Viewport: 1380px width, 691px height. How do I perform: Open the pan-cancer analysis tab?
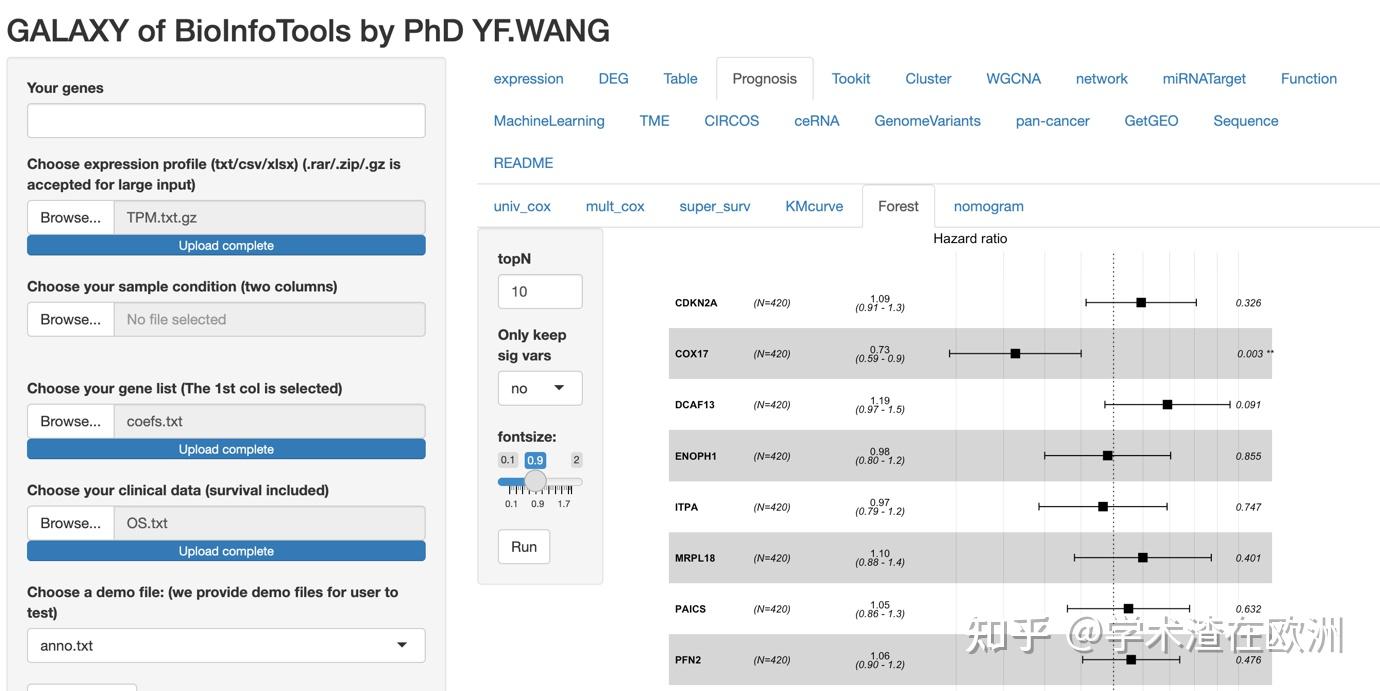[x=1052, y=120]
